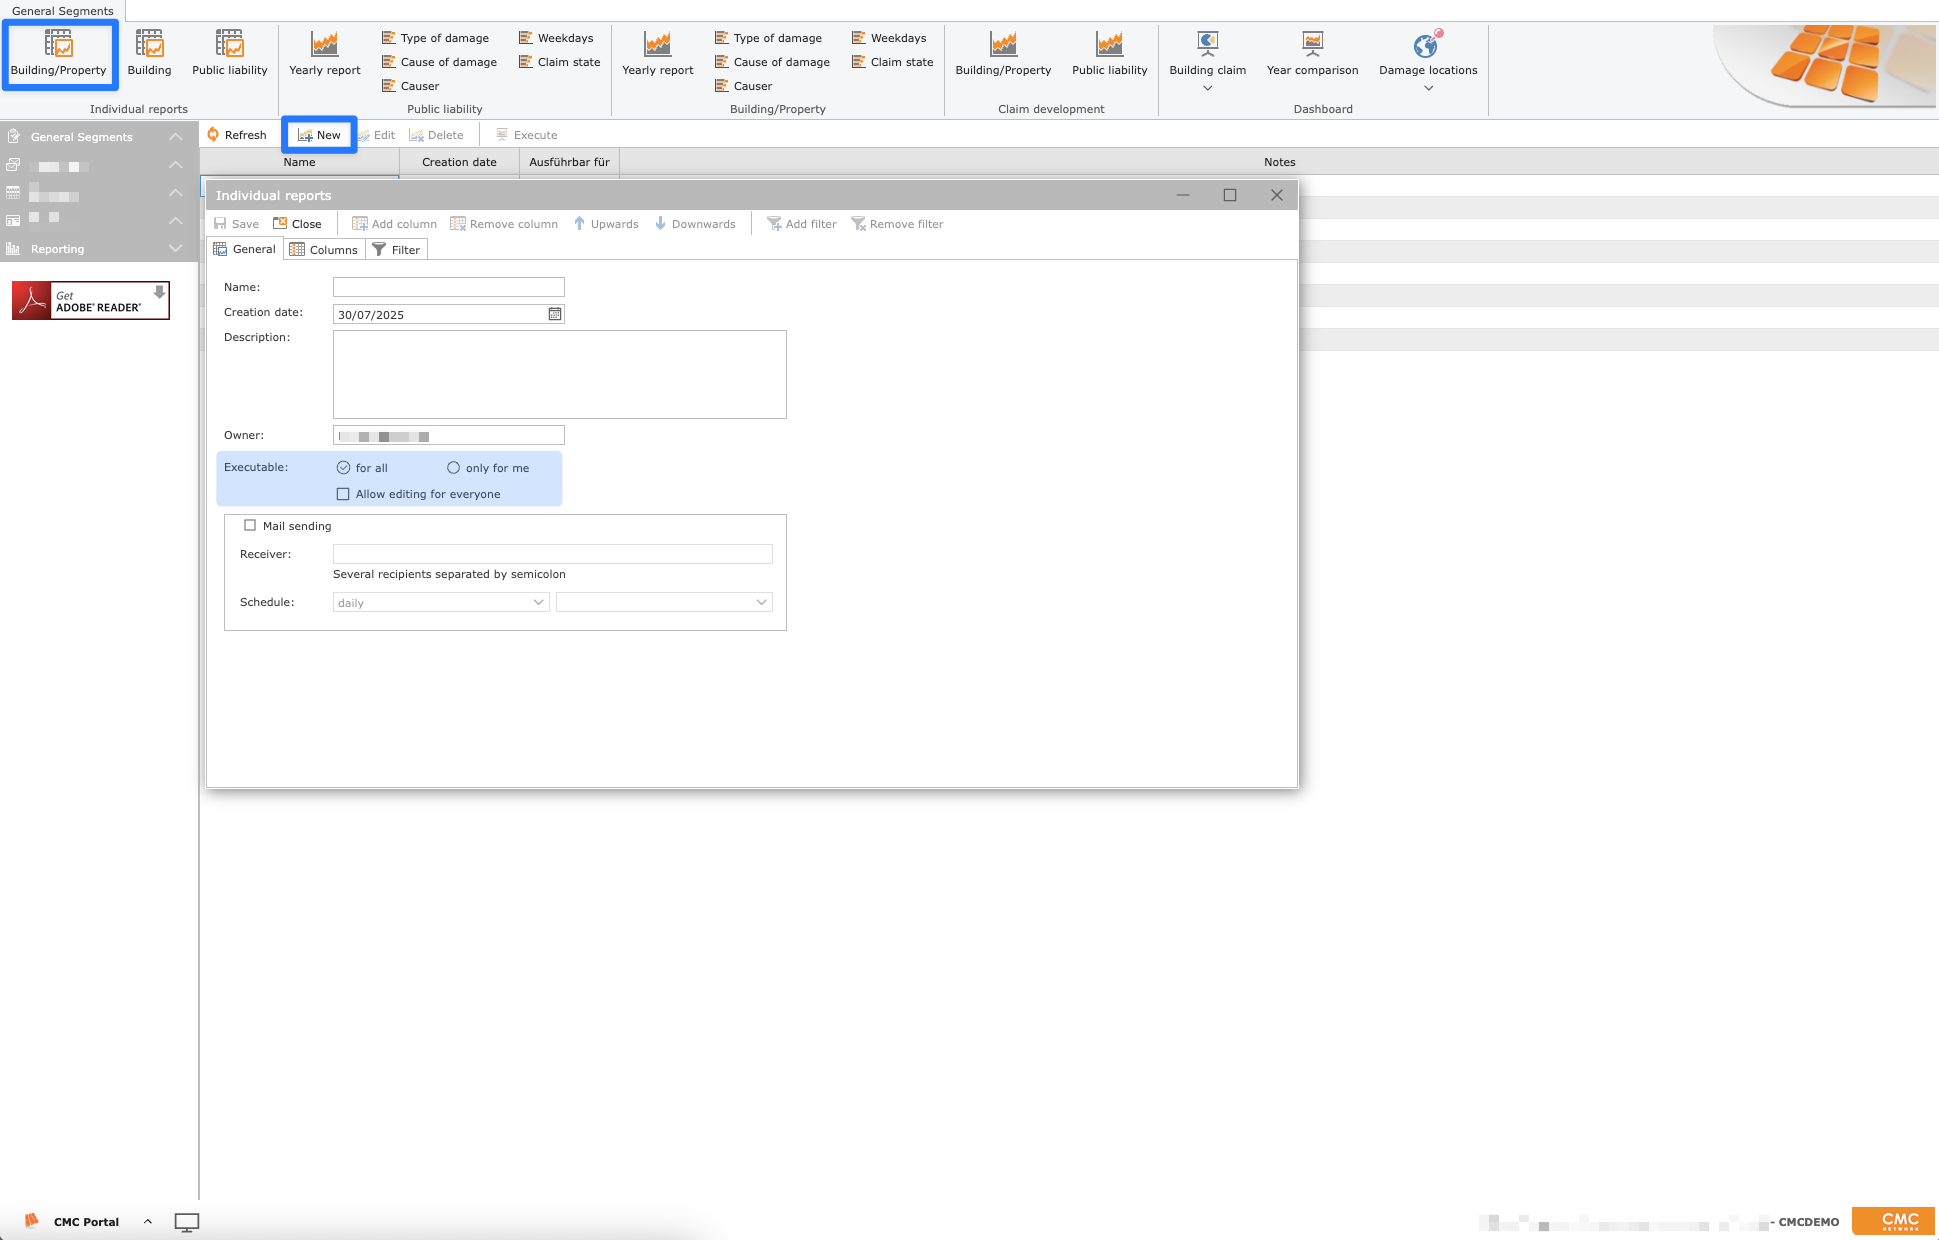Expand the Building claim chevron
The width and height of the screenshot is (1939, 1240).
click(x=1207, y=88)
